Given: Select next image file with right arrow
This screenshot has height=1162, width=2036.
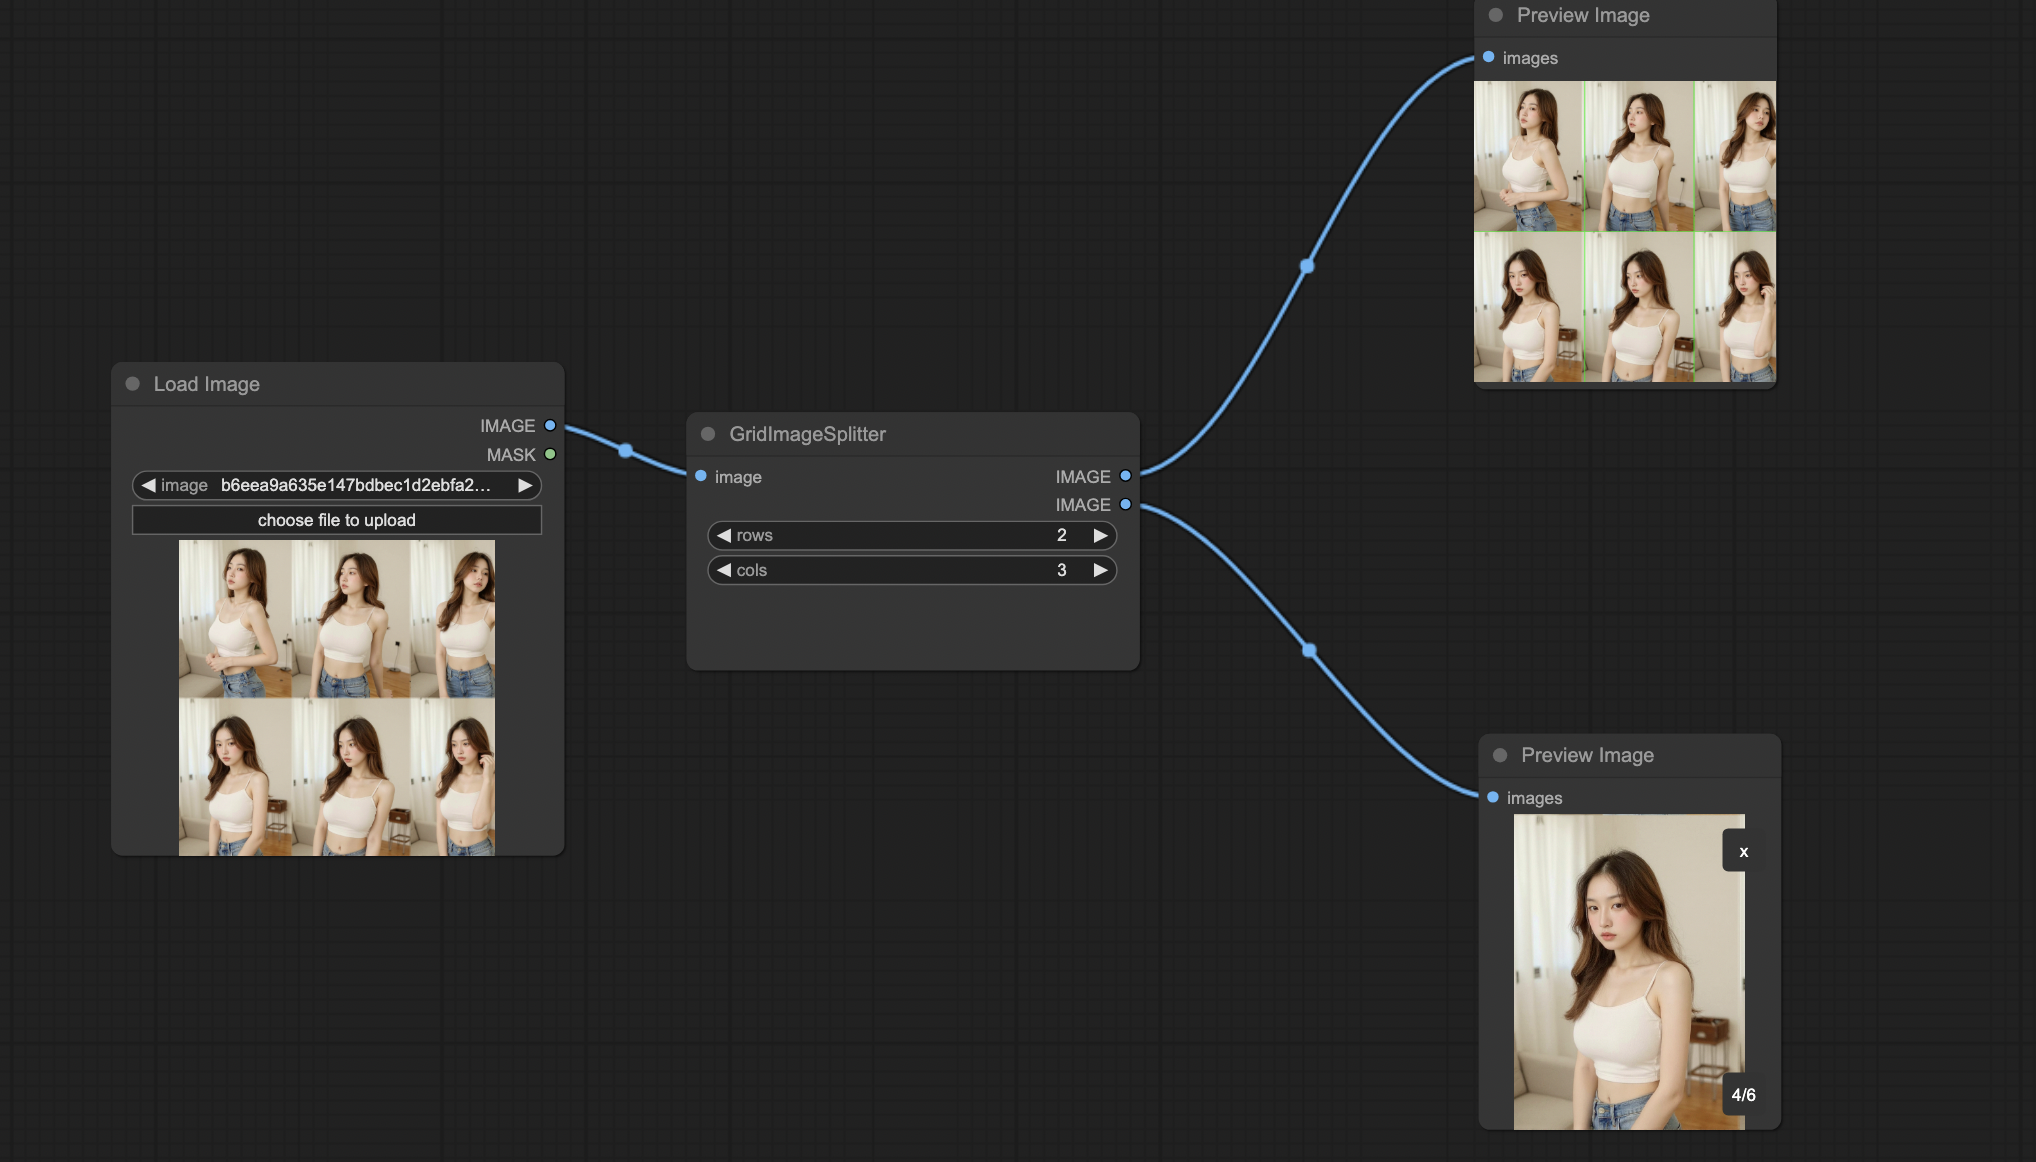Looking at the screenshot, I should tap(524, 486).
